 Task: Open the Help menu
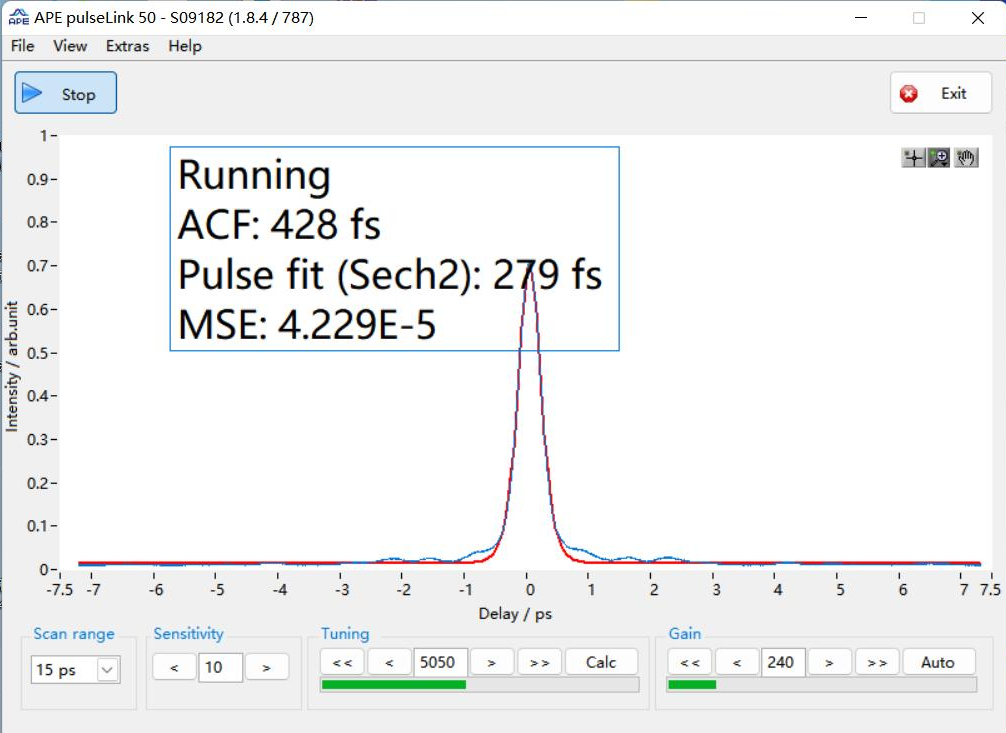185,46
